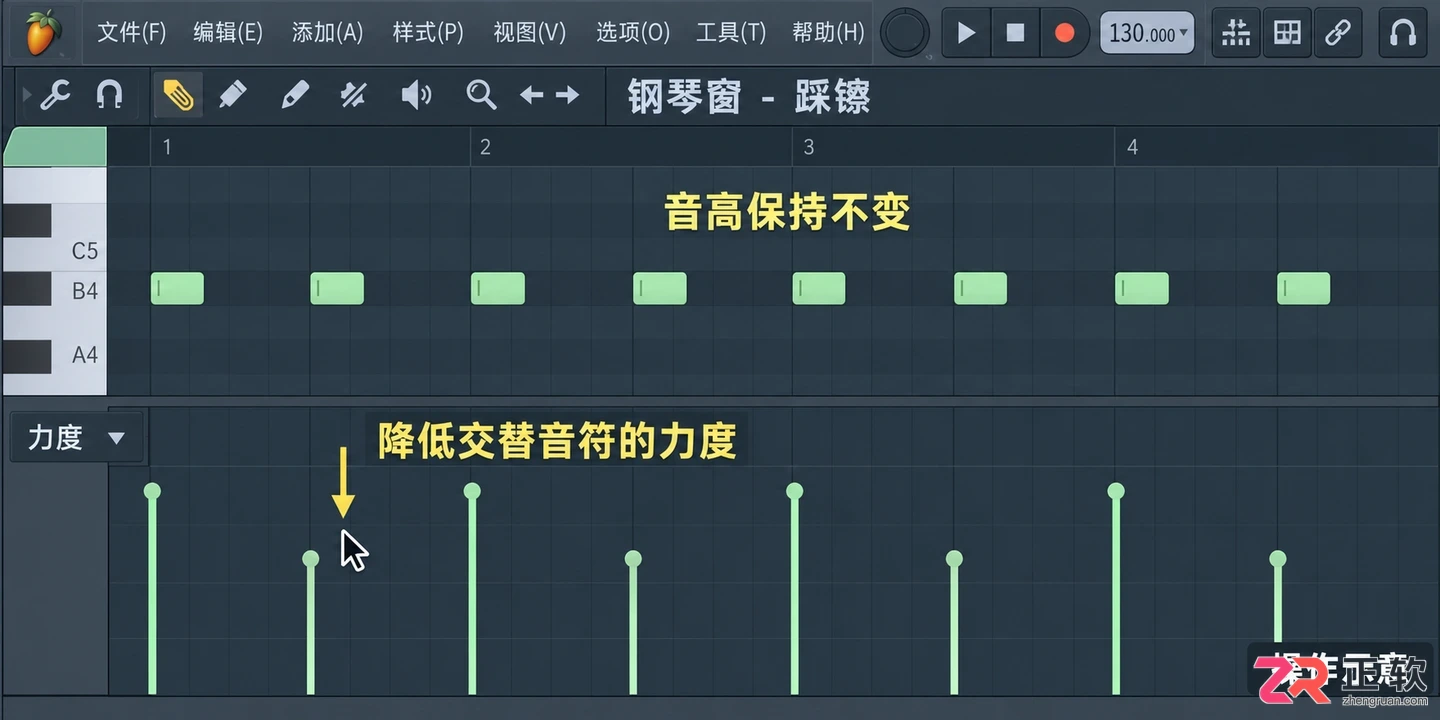Screen dimensions: 1440x720
Task: Open the wrench tools icon
Action: tap(55, 96)
